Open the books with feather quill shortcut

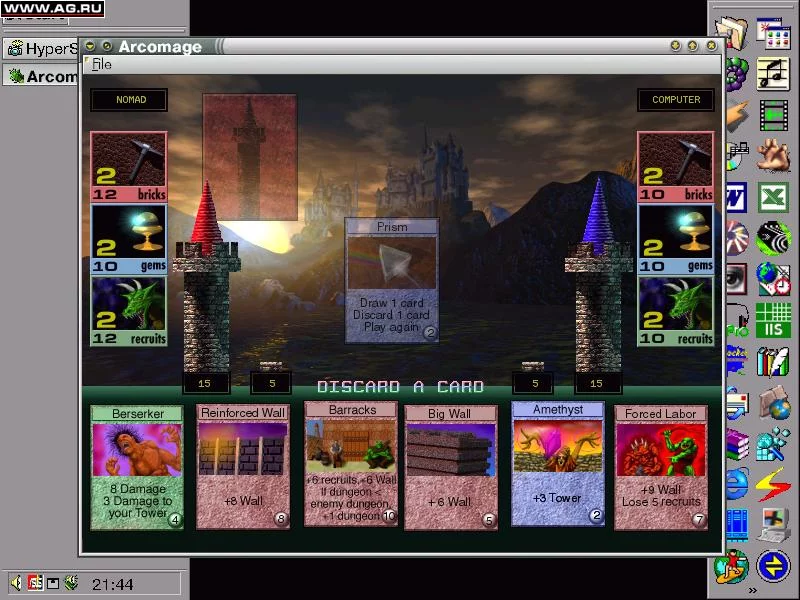pos(773,362)
